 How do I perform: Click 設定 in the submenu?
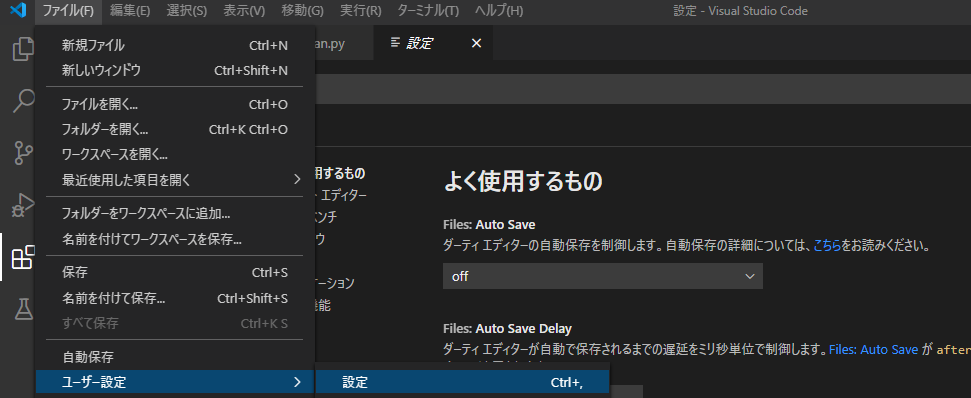(462, 382)
